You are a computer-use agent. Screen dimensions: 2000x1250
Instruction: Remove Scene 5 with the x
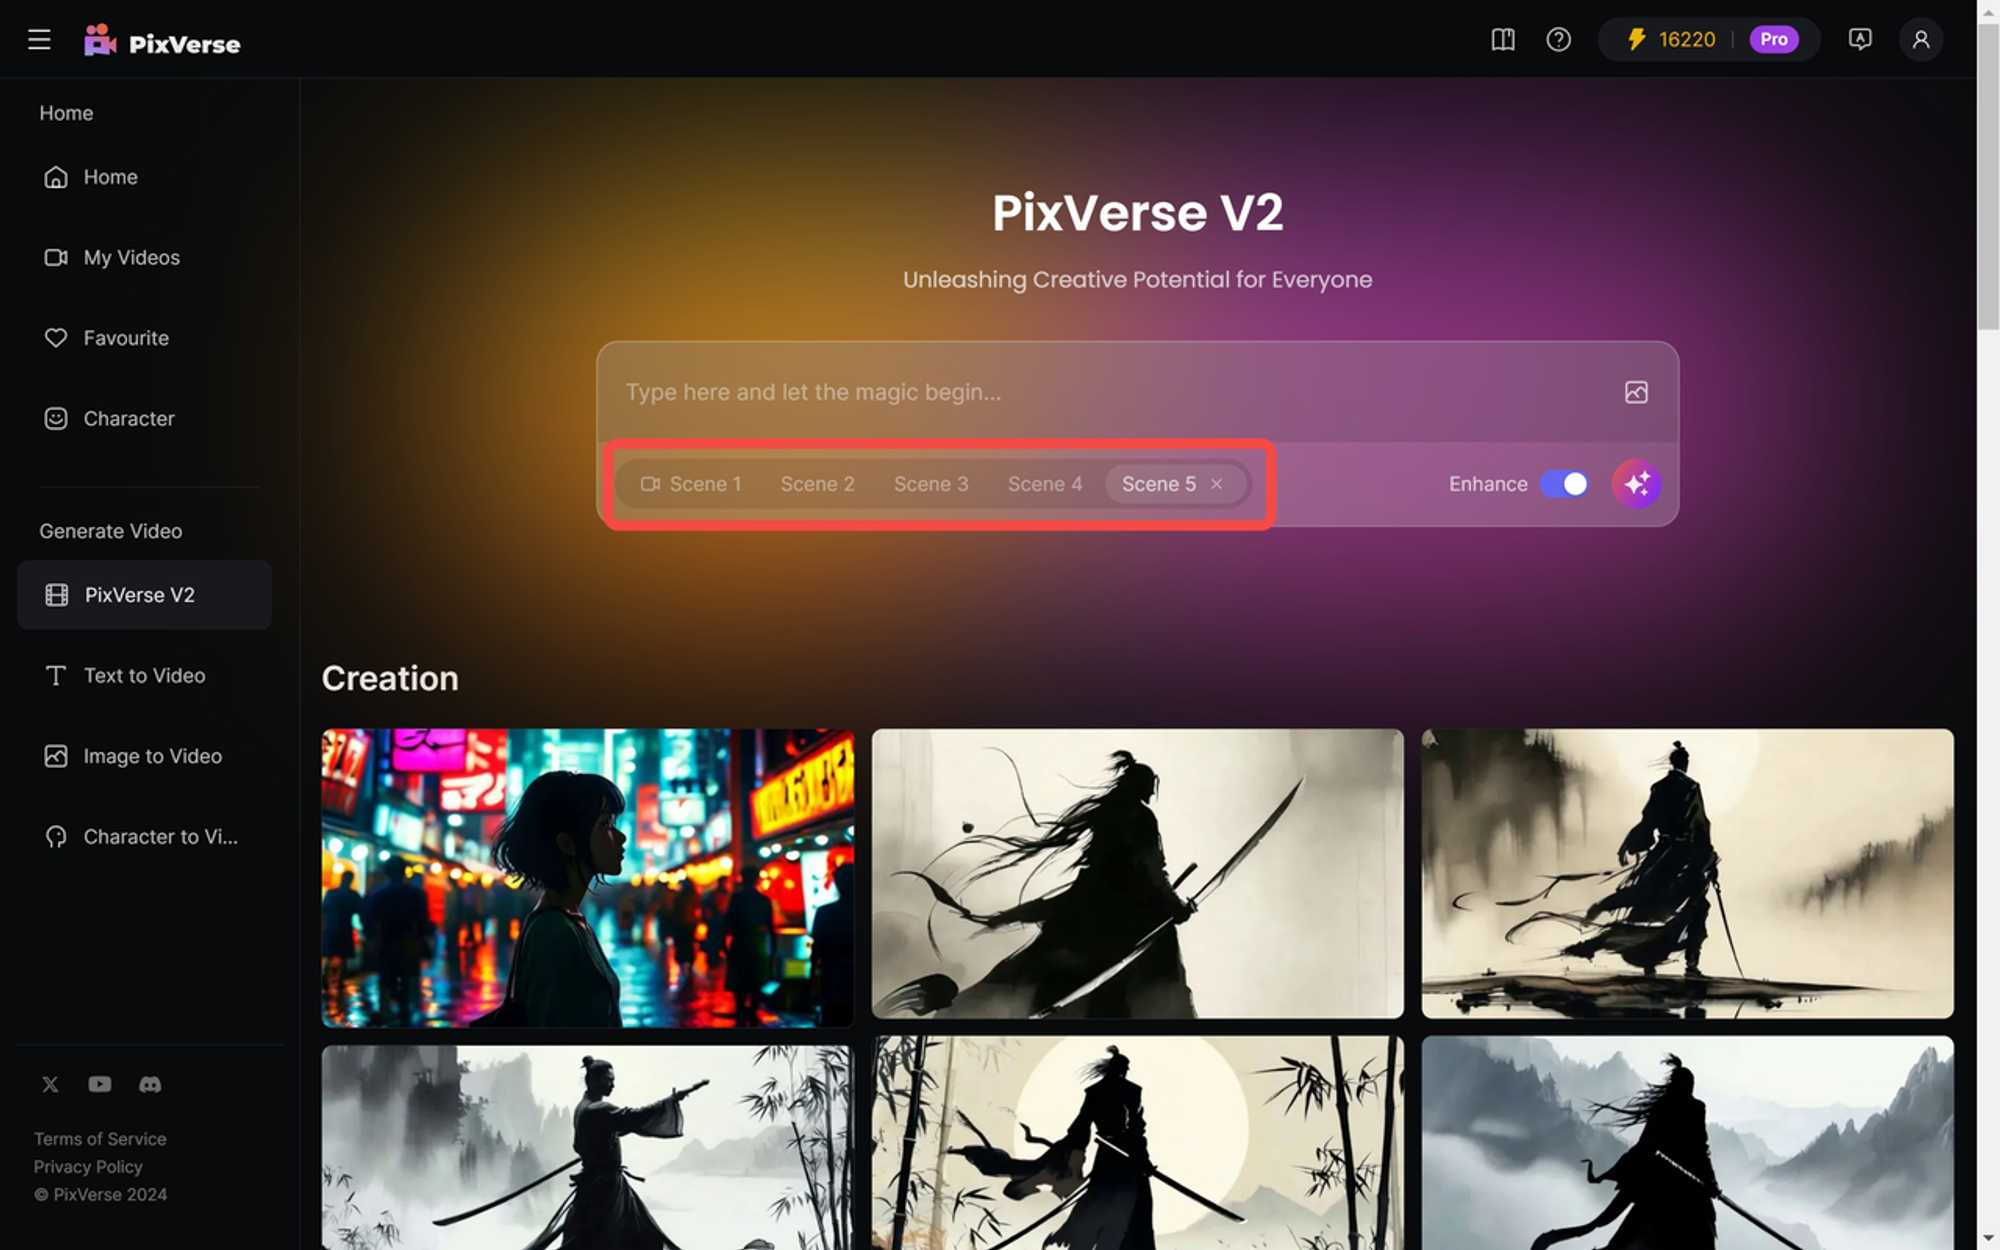click(x=1217, y=484)
